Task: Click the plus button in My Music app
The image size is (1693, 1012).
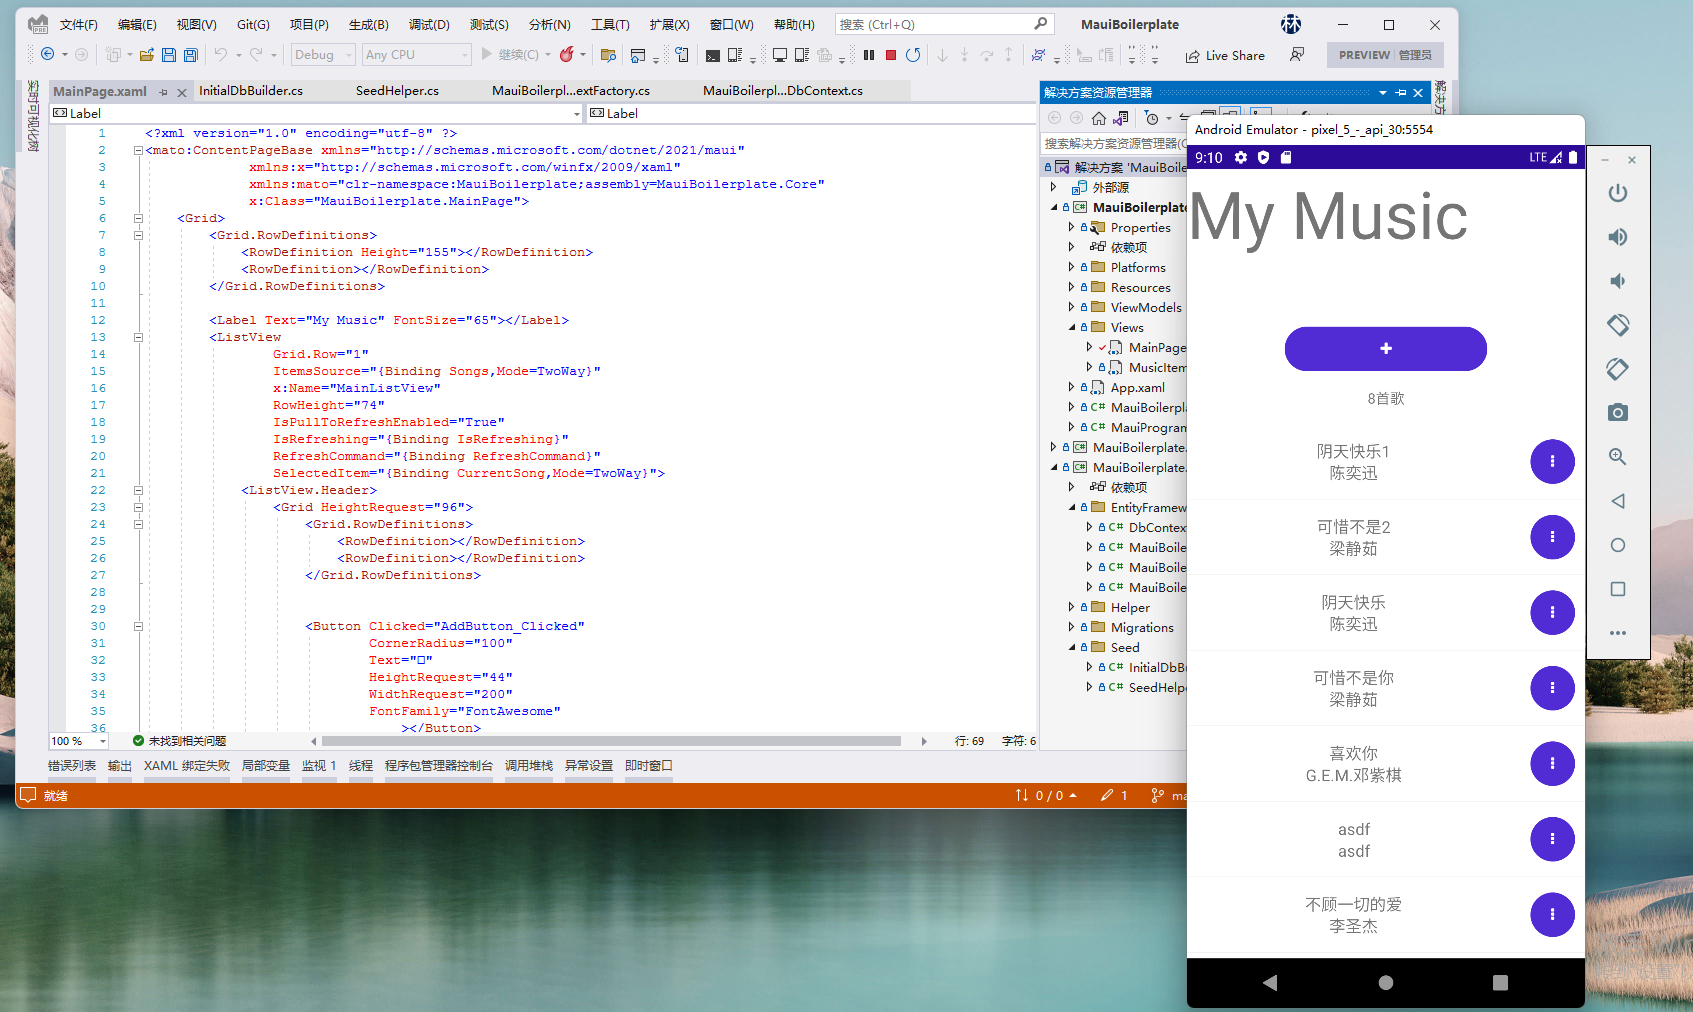Action: click(1385, 349)
